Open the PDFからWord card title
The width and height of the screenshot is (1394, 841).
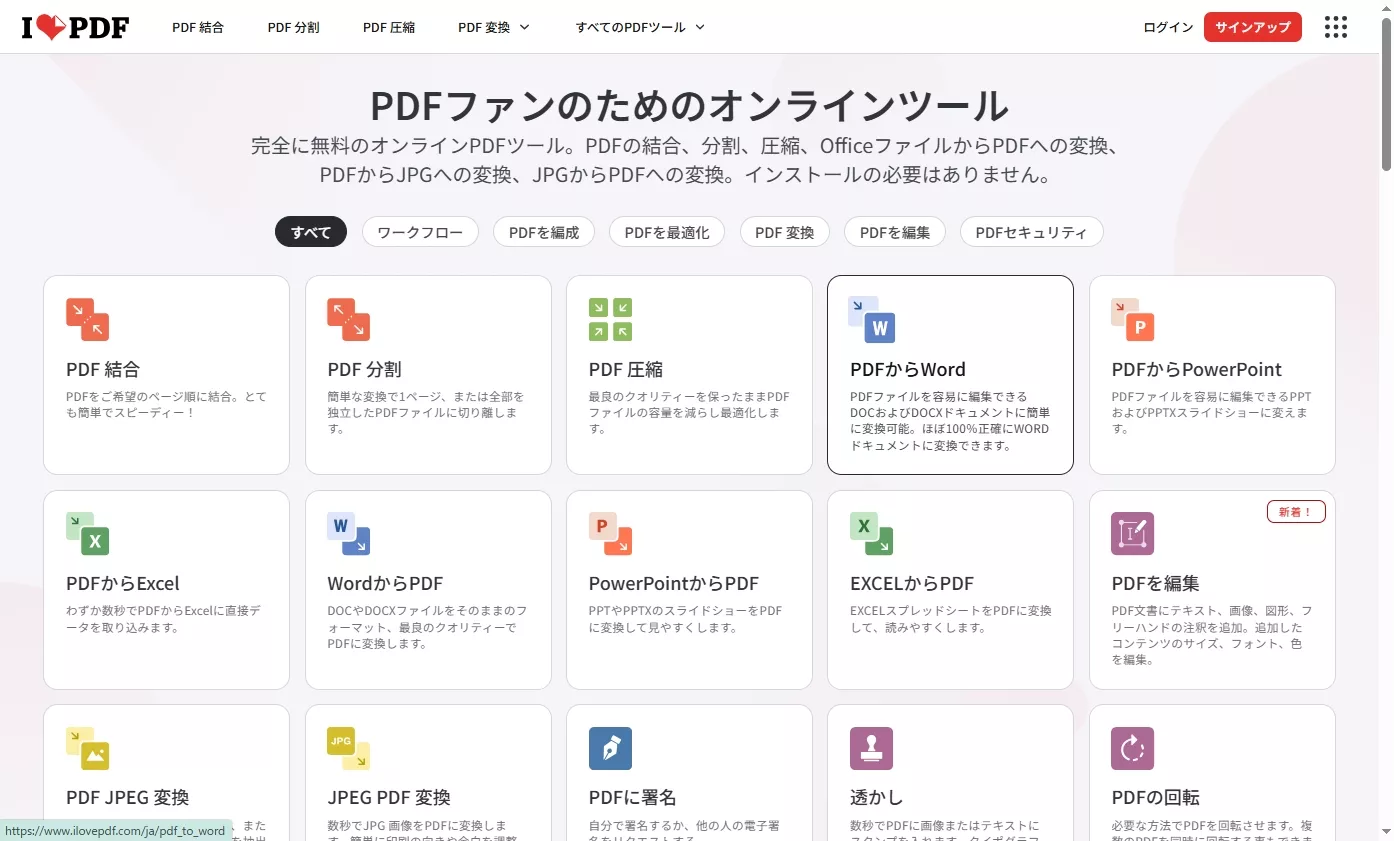908,370
